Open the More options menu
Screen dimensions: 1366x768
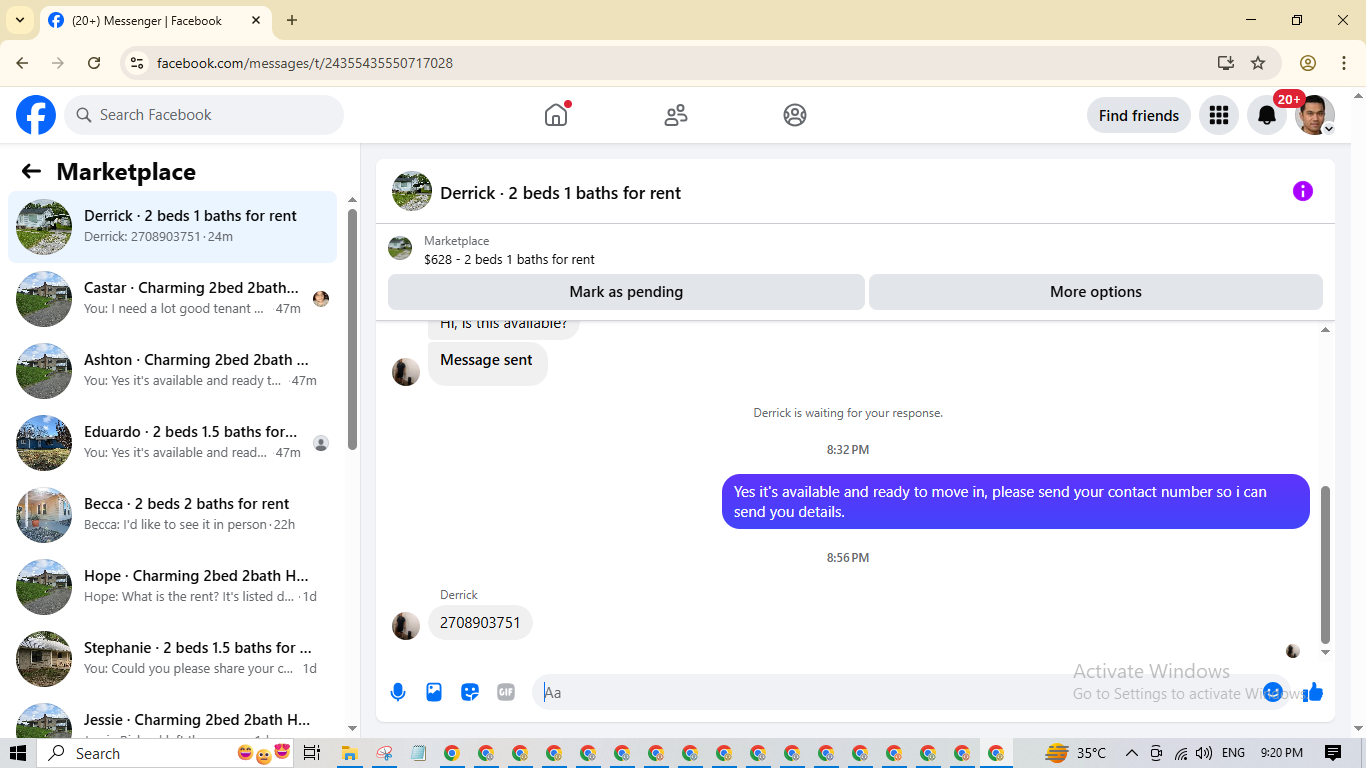pyautogui.click(x=1096, y=292)
